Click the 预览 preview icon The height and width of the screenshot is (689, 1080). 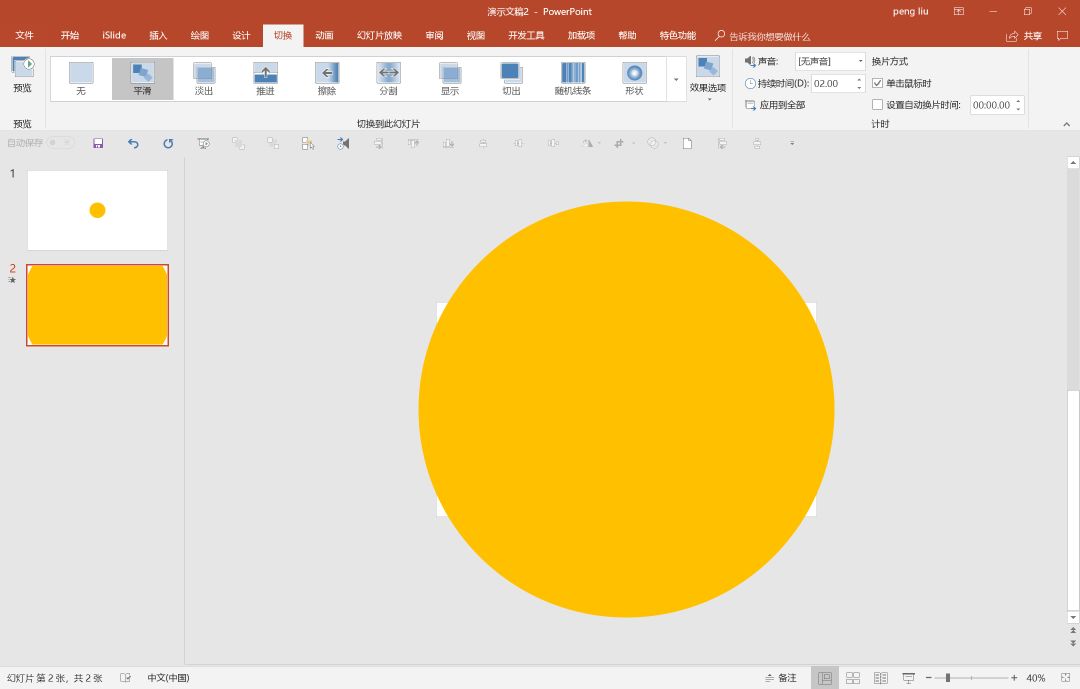pos(22,68)
